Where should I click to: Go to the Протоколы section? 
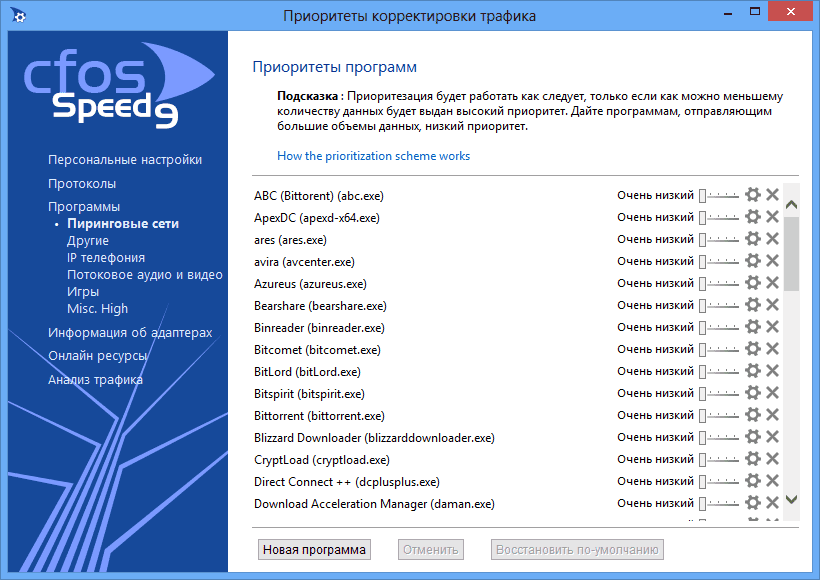(x=82, y=184)
